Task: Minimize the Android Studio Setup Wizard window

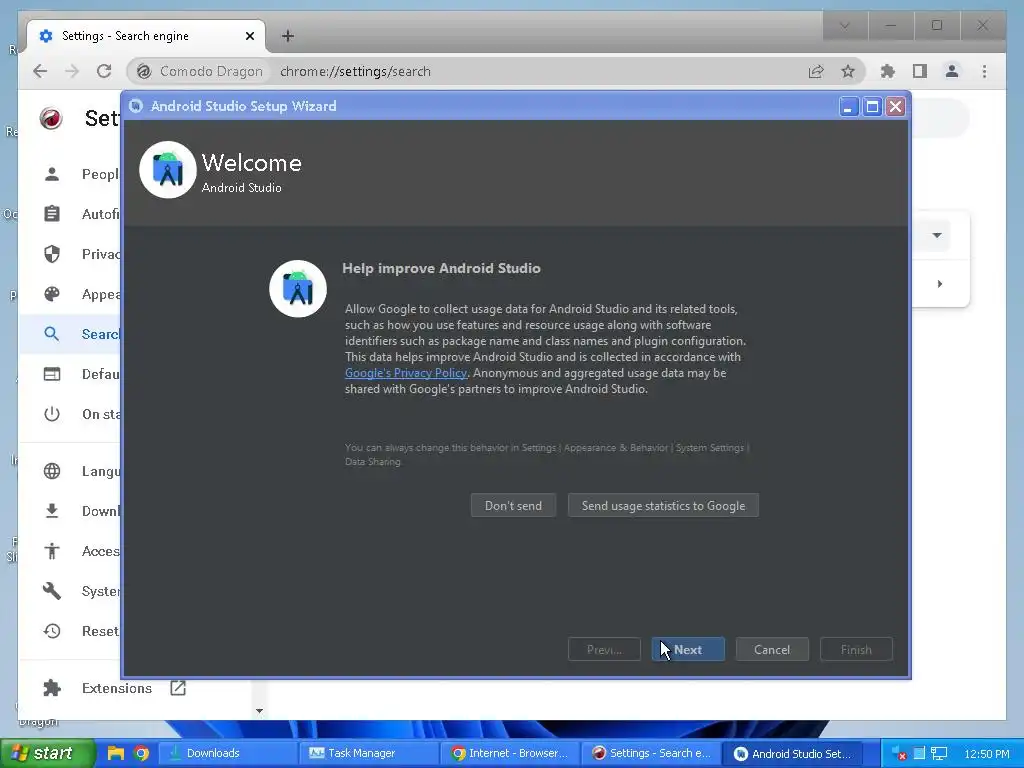Action: [848, 106]
